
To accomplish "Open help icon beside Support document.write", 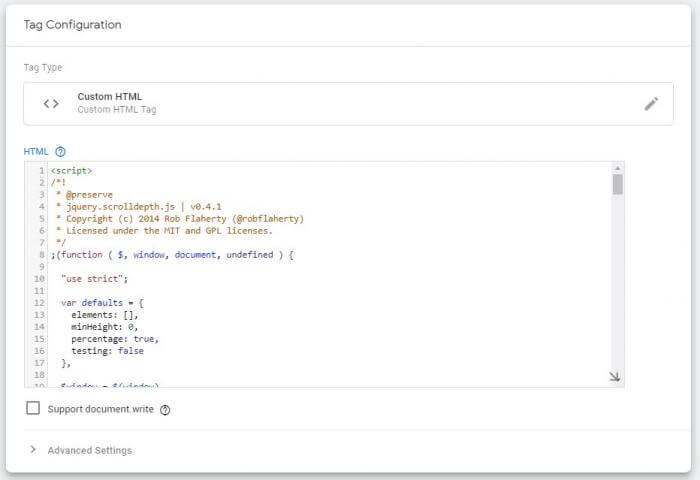I will pyautogui.click(x=165, y=409).
